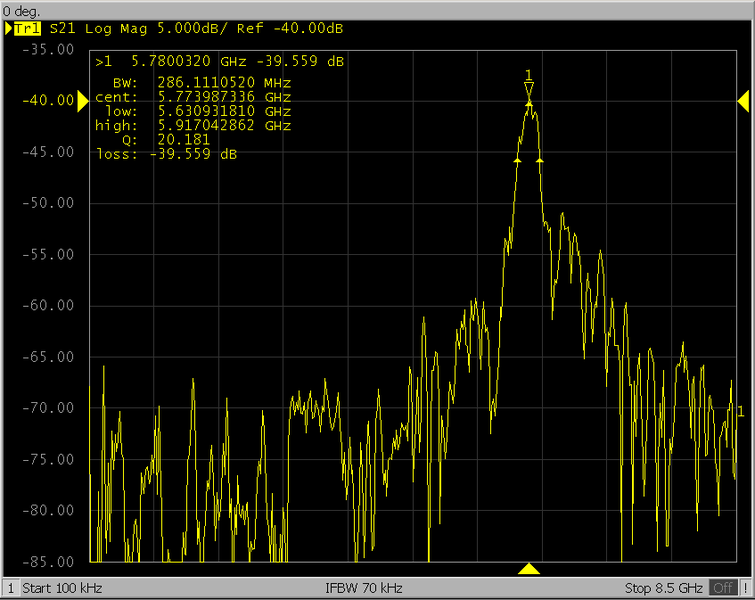Click the active trace arrow beside Tr1
This screenshot has width=755, height=600.
(x=7, y=30)
